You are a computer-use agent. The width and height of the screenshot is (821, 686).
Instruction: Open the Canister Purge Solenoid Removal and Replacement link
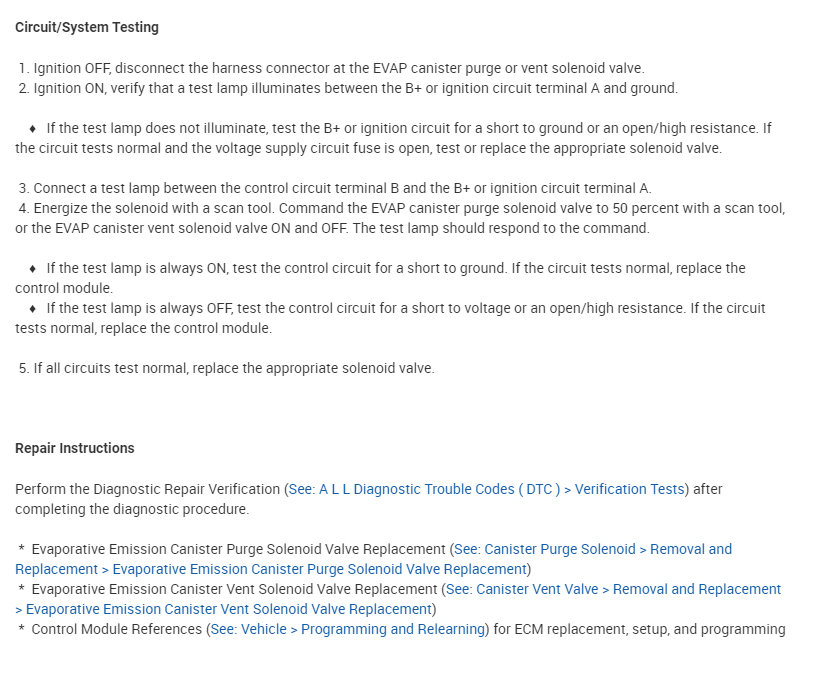[x=593, y=549]
